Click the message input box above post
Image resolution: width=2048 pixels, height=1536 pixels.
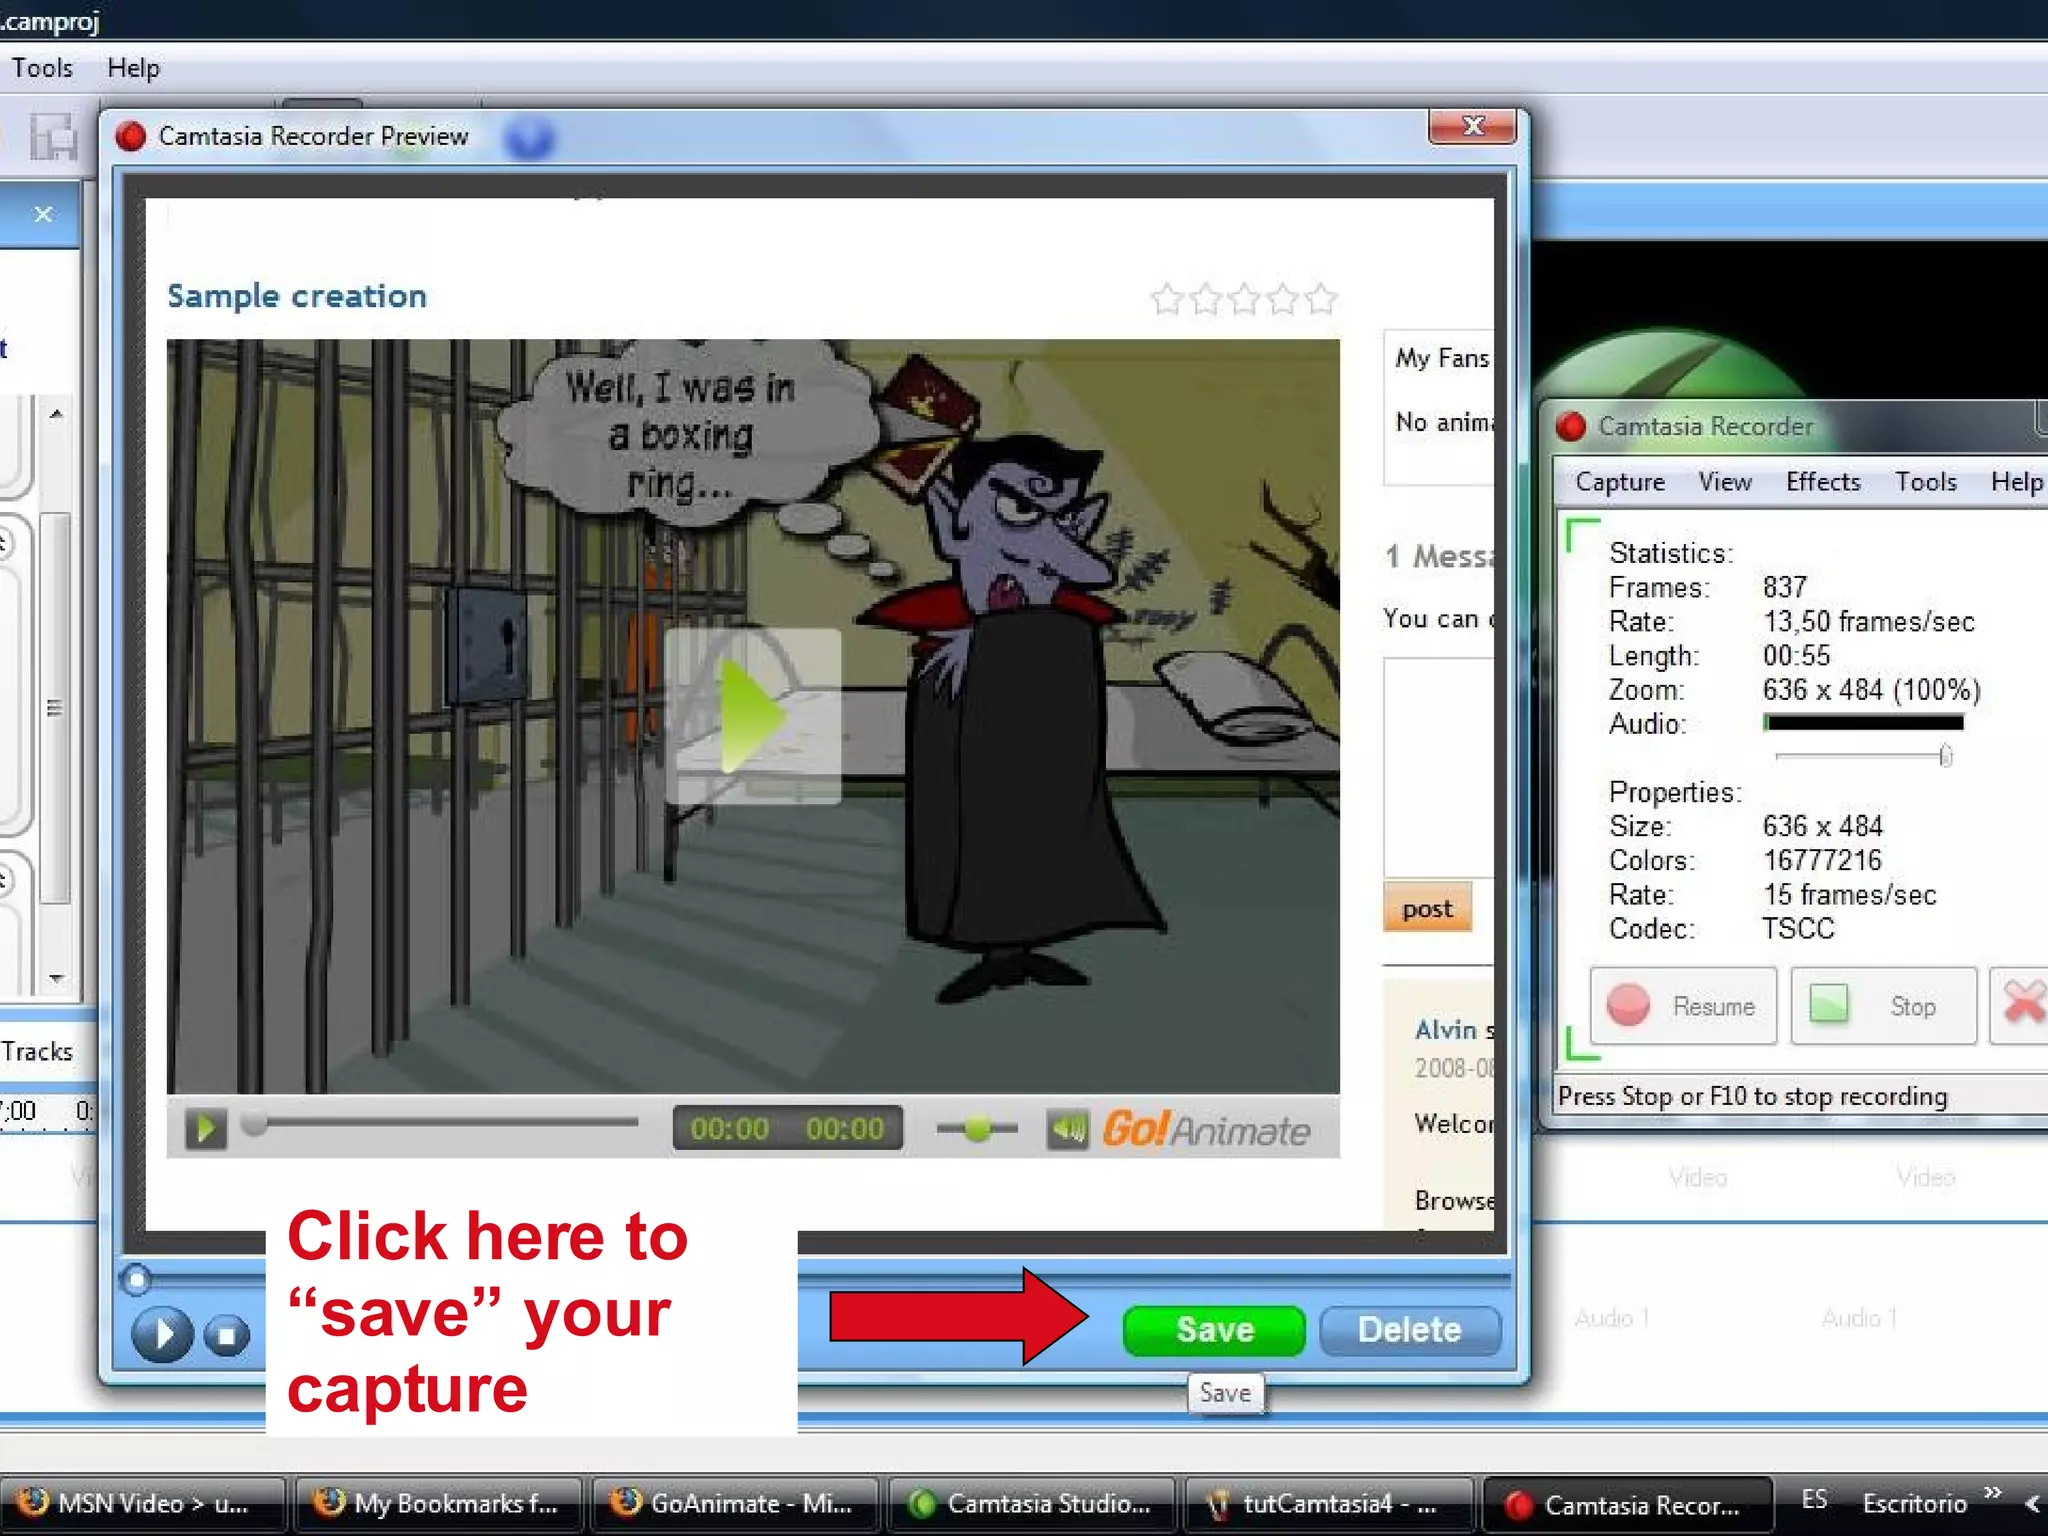tap(1438, 767)
